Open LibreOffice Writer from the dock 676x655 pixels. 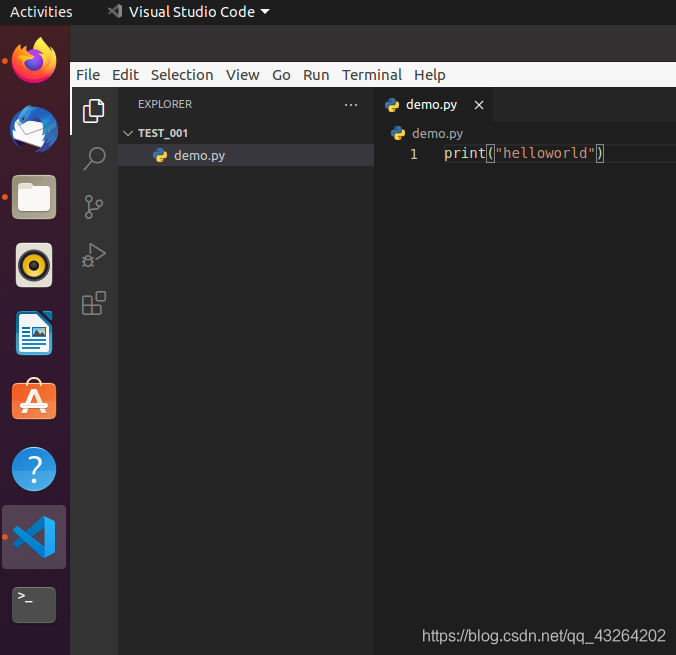coord(34,333)
